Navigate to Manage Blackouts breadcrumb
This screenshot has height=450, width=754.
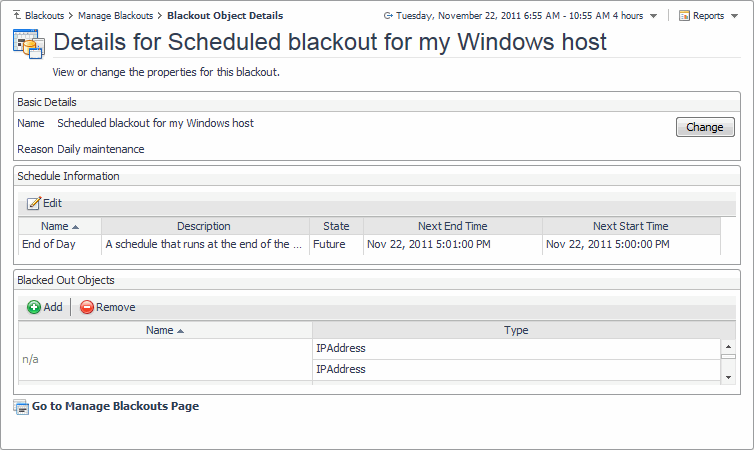click(x=116, y=16)
